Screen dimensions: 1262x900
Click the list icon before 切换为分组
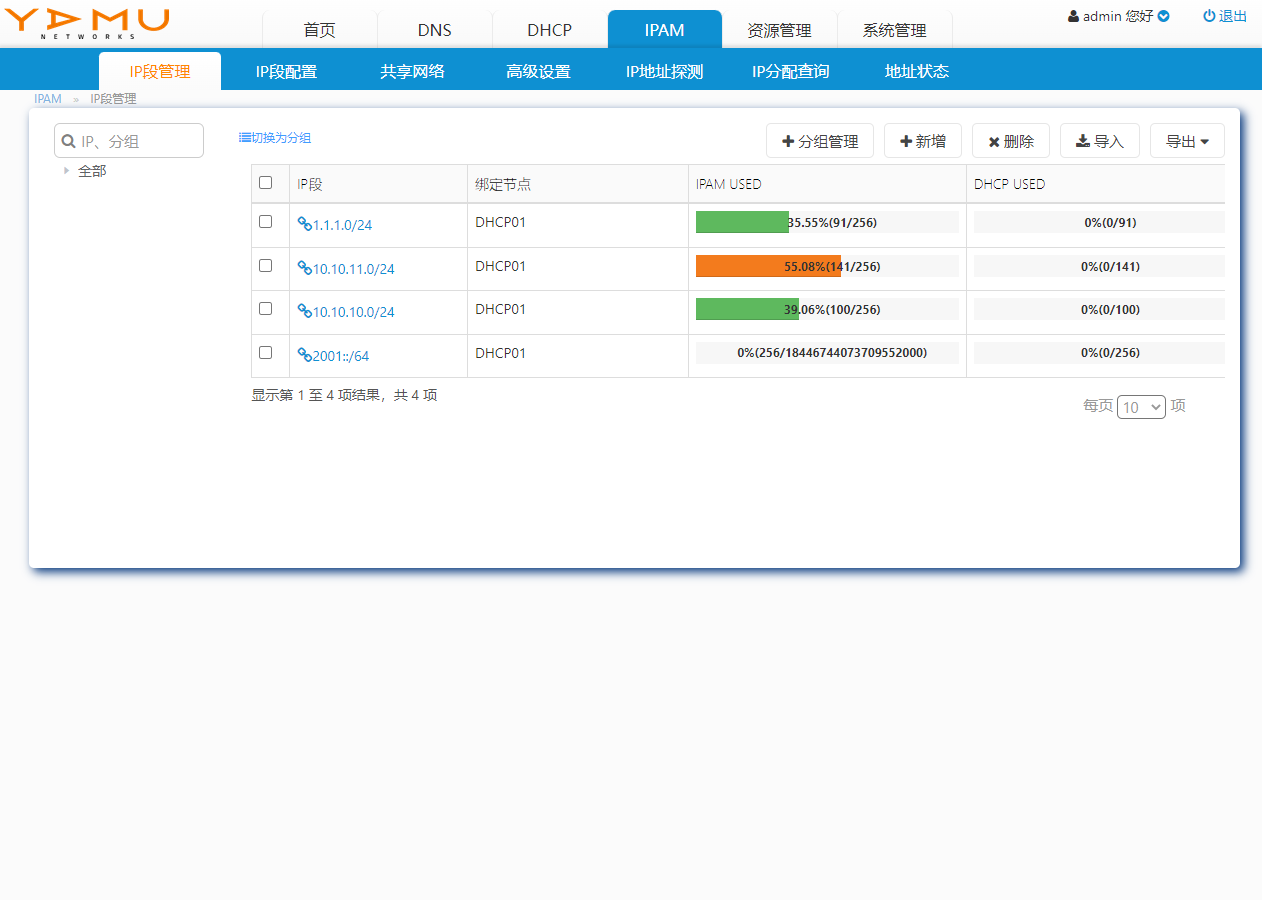tap(244, 138)
